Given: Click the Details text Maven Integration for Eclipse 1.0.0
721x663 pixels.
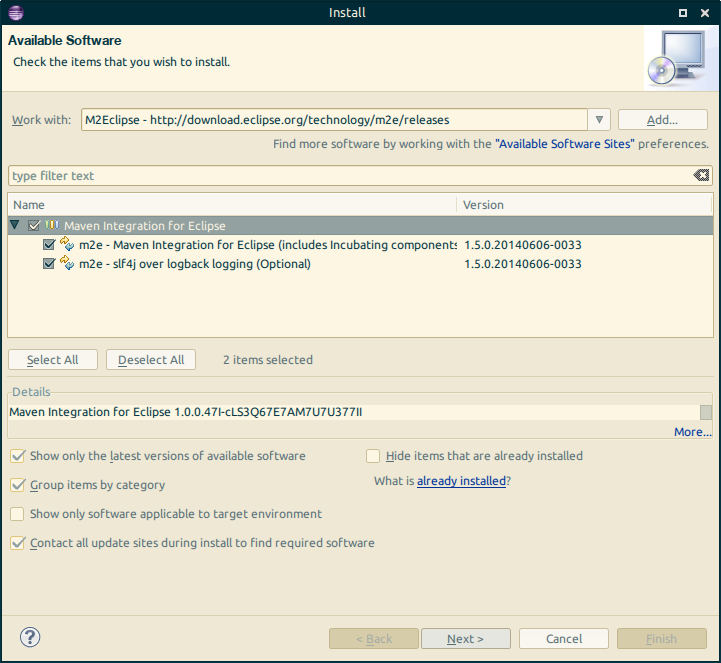Looking at the screenshot, I should (x=186, y=412).
